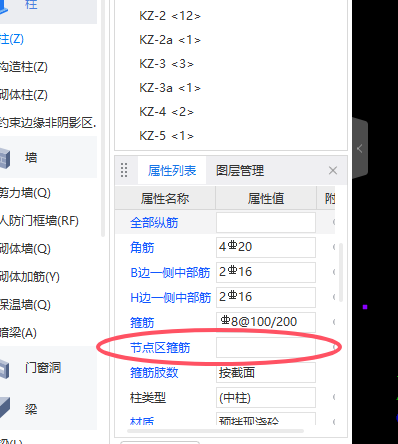
Task: Select 砌体柱(Z) in the component list
Action: [x=24, y=95]
